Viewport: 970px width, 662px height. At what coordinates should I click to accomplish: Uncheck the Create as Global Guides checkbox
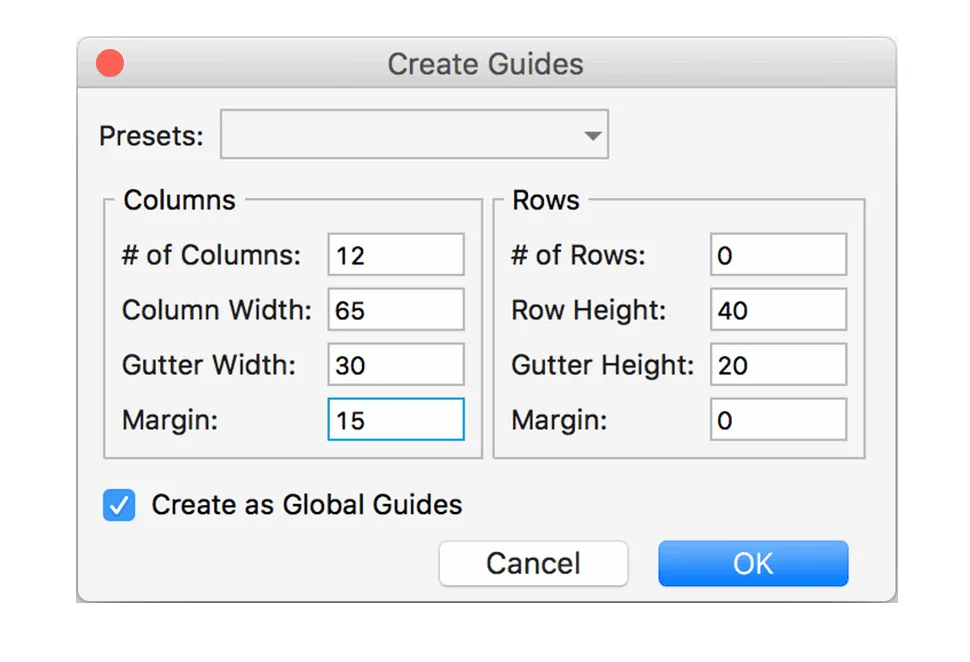[x=119, y=505]
